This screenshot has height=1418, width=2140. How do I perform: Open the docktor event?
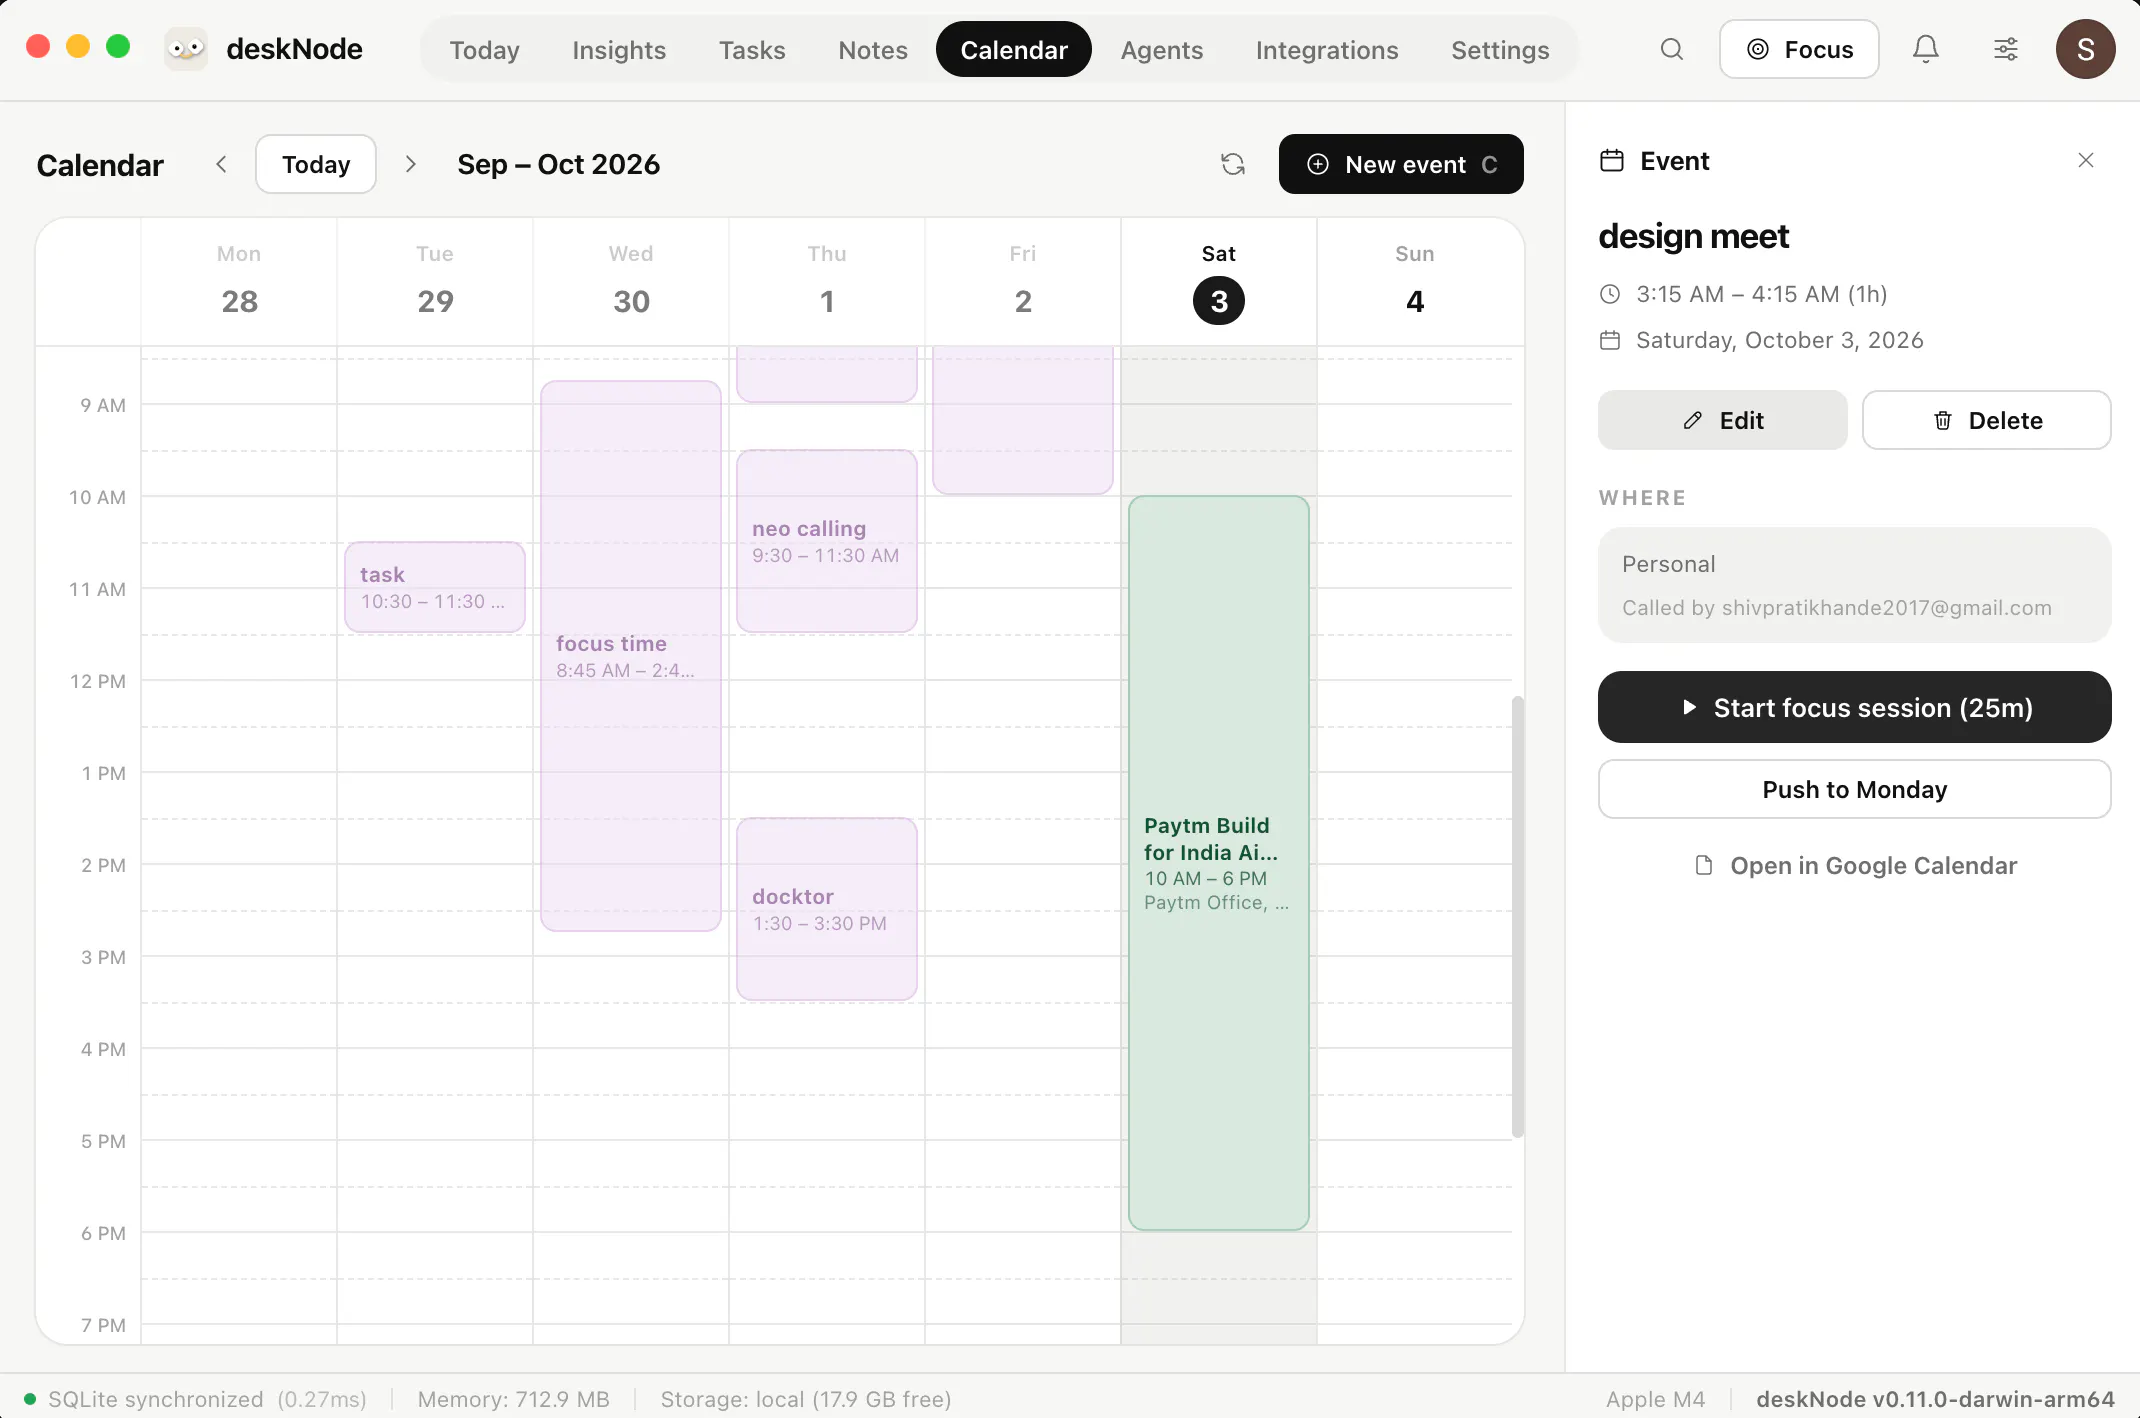827,909
